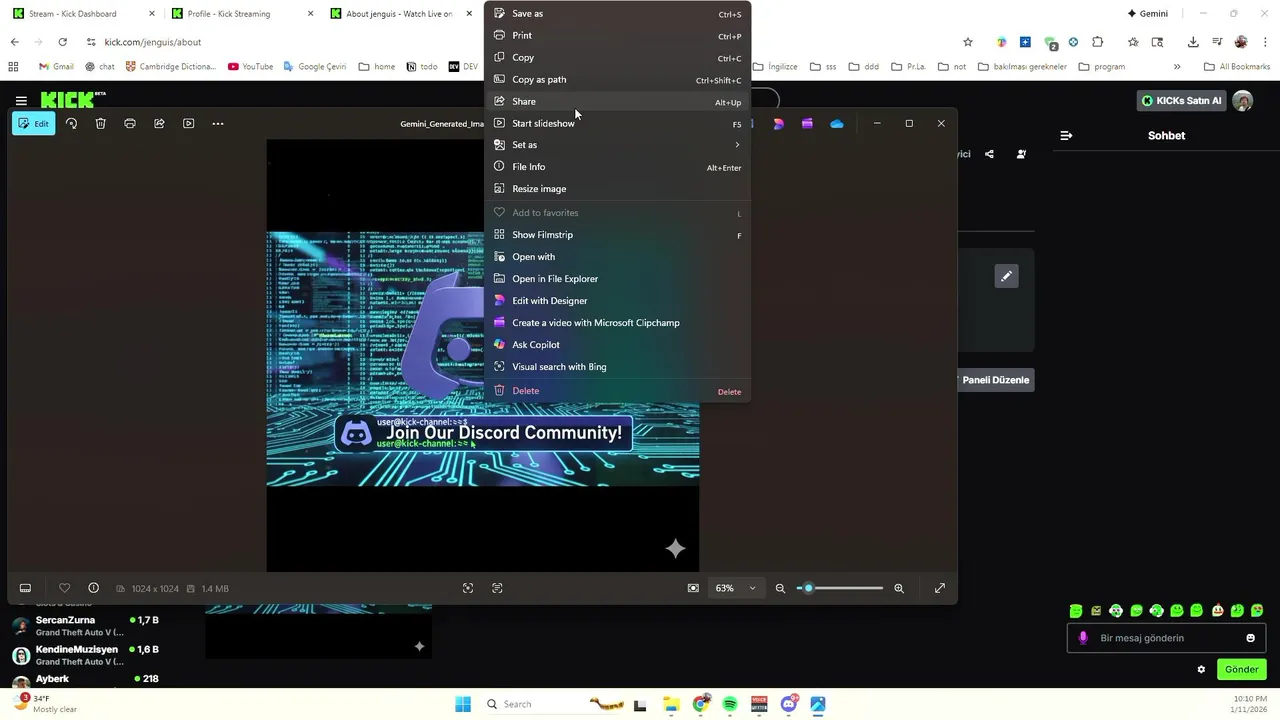1280x720 pixels.
Task: Click the fit-to-window icon beside 63%
Action: (693, 588)
